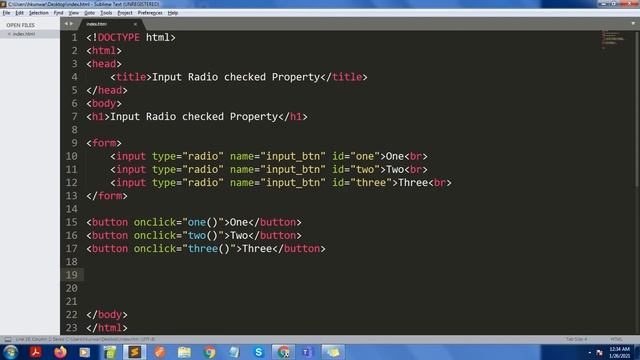640x360 pixels.
Task: Click id="one" attribute on line 10
Action: (356, 156)
